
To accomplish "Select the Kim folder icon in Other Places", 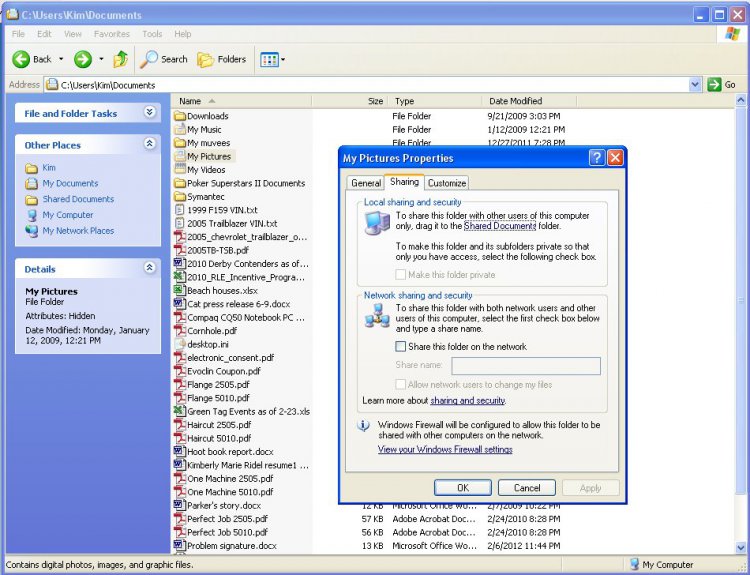I will click(32, 168).
